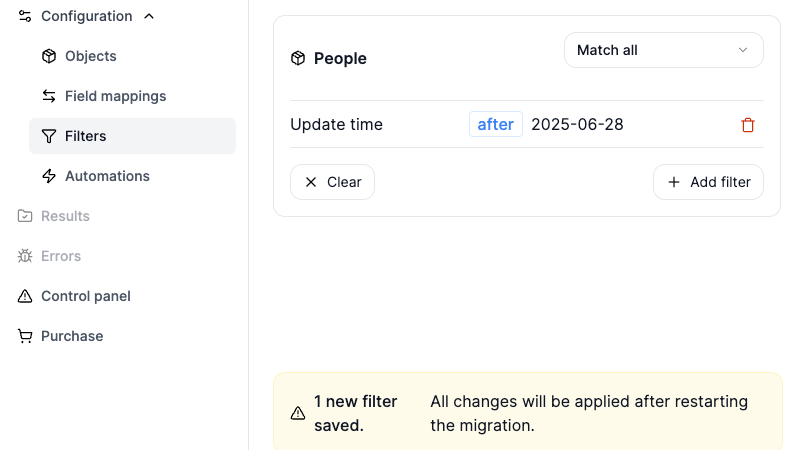Click the Field mappings arrows icon
Viewport: 800px width, 450px height.
point(49,96)
